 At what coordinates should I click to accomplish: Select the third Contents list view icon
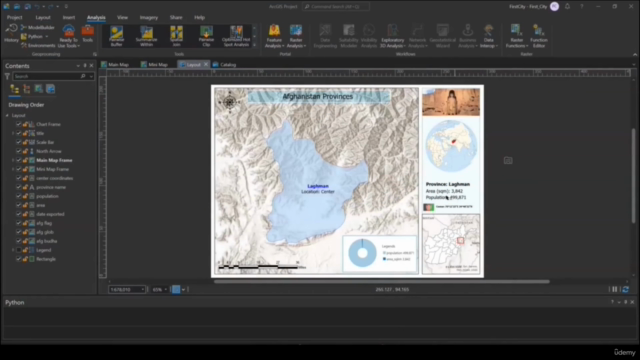[38, 89]
